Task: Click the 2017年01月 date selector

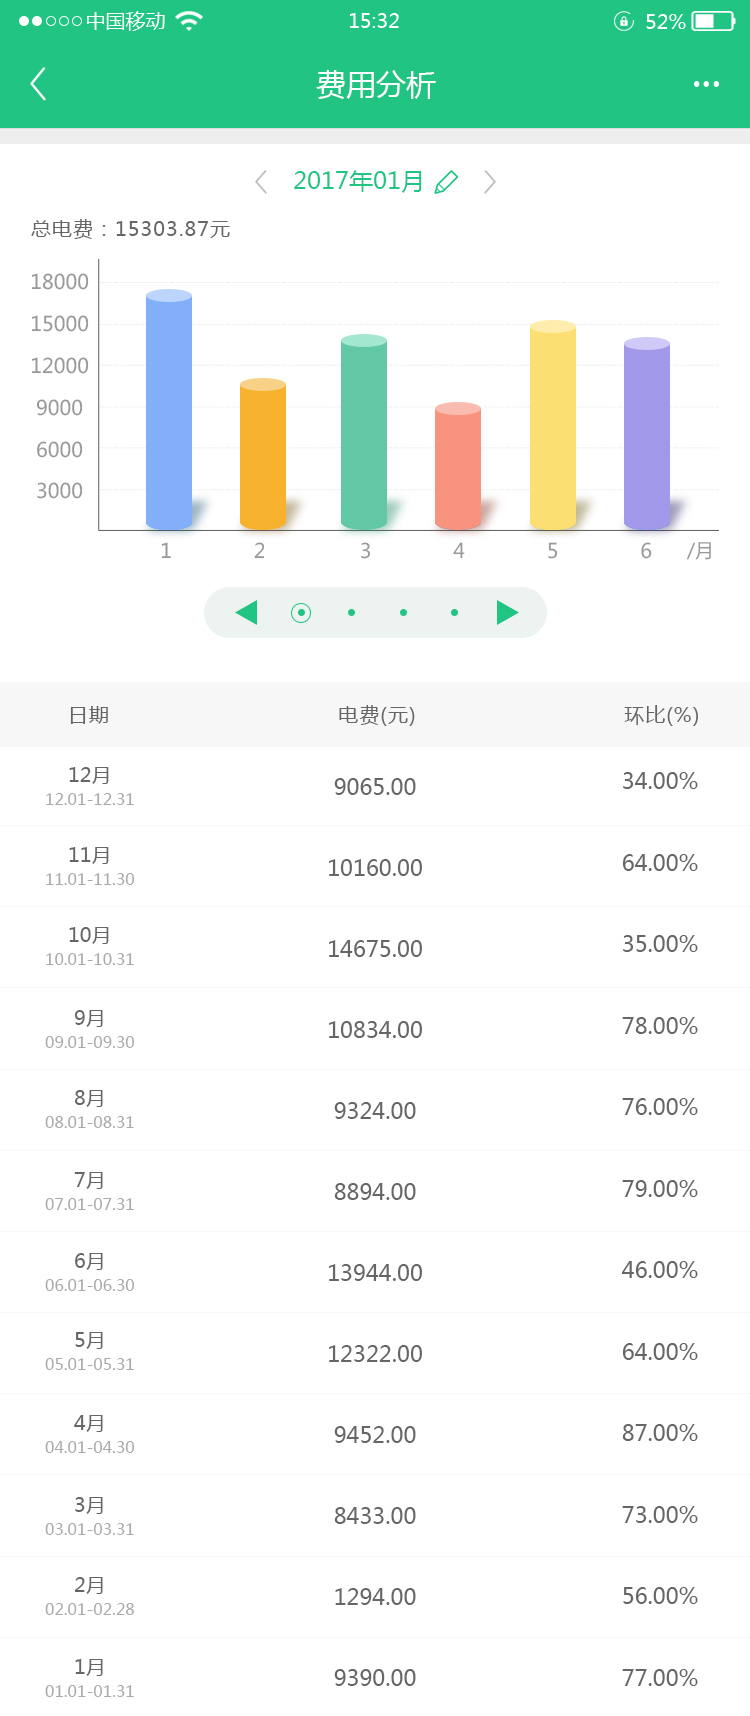Action: pos(358,181)
